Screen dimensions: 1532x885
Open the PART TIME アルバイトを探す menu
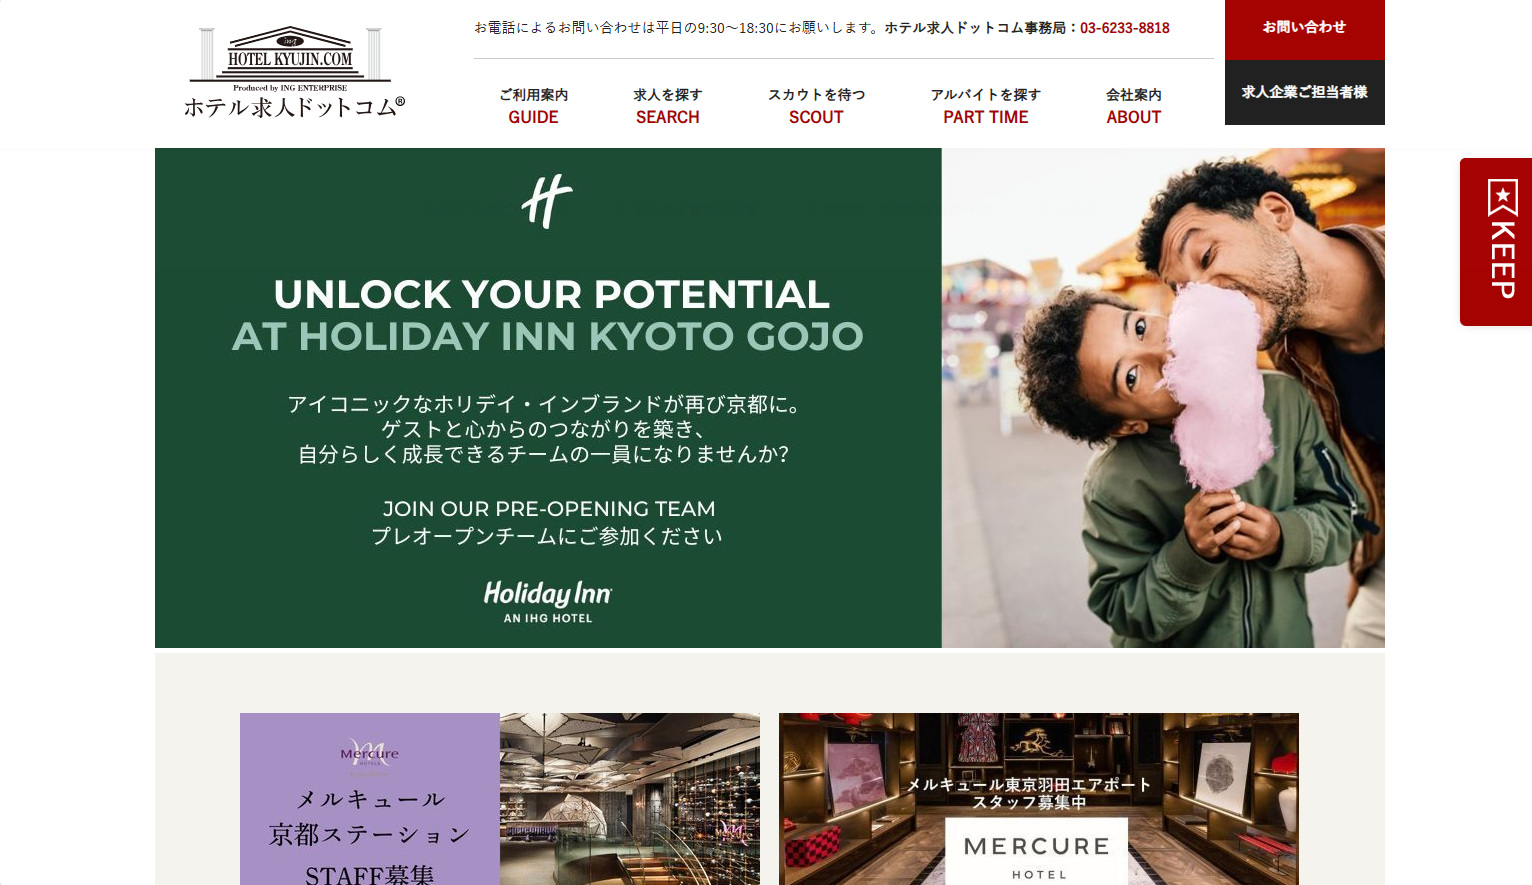point(986,106)
